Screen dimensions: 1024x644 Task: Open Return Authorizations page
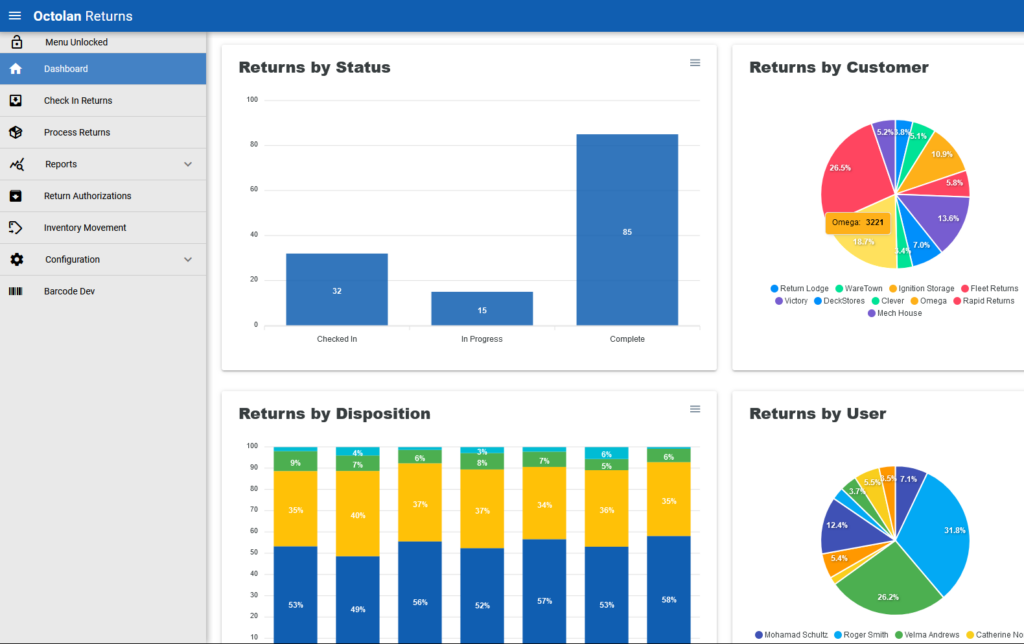[103, 196]
